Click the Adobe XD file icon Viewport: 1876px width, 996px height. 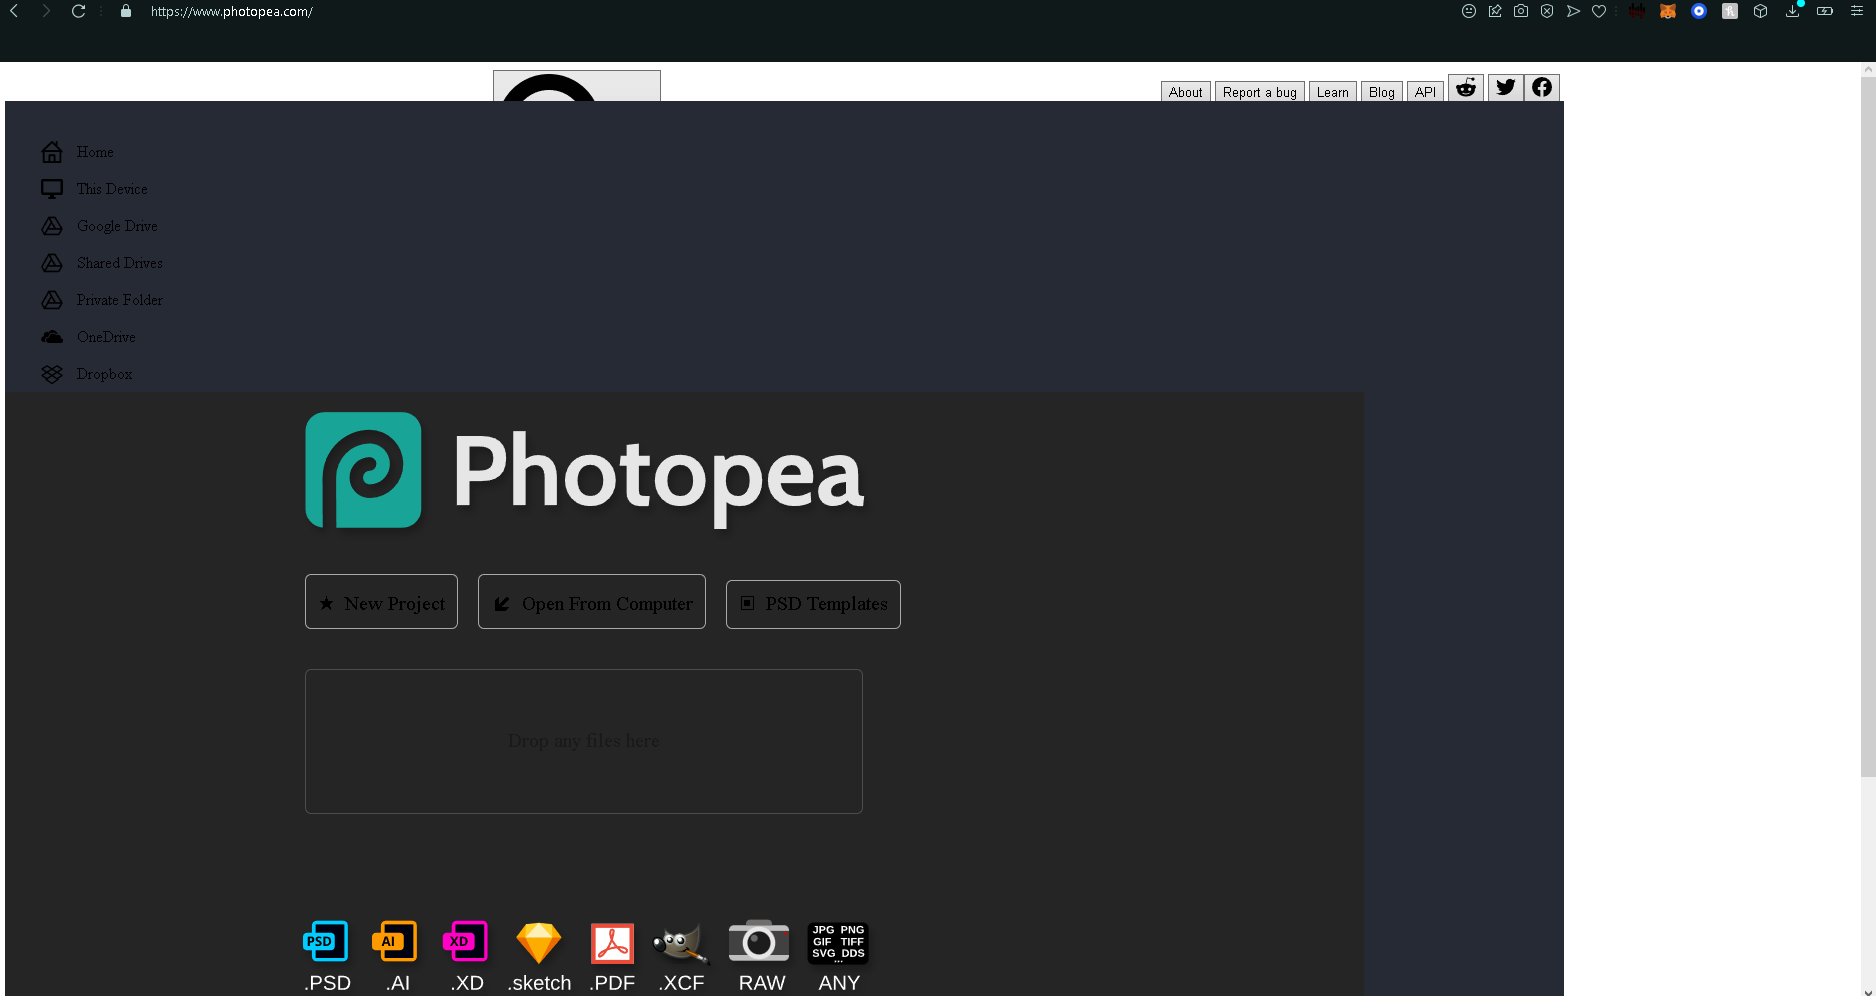(465, 941)
